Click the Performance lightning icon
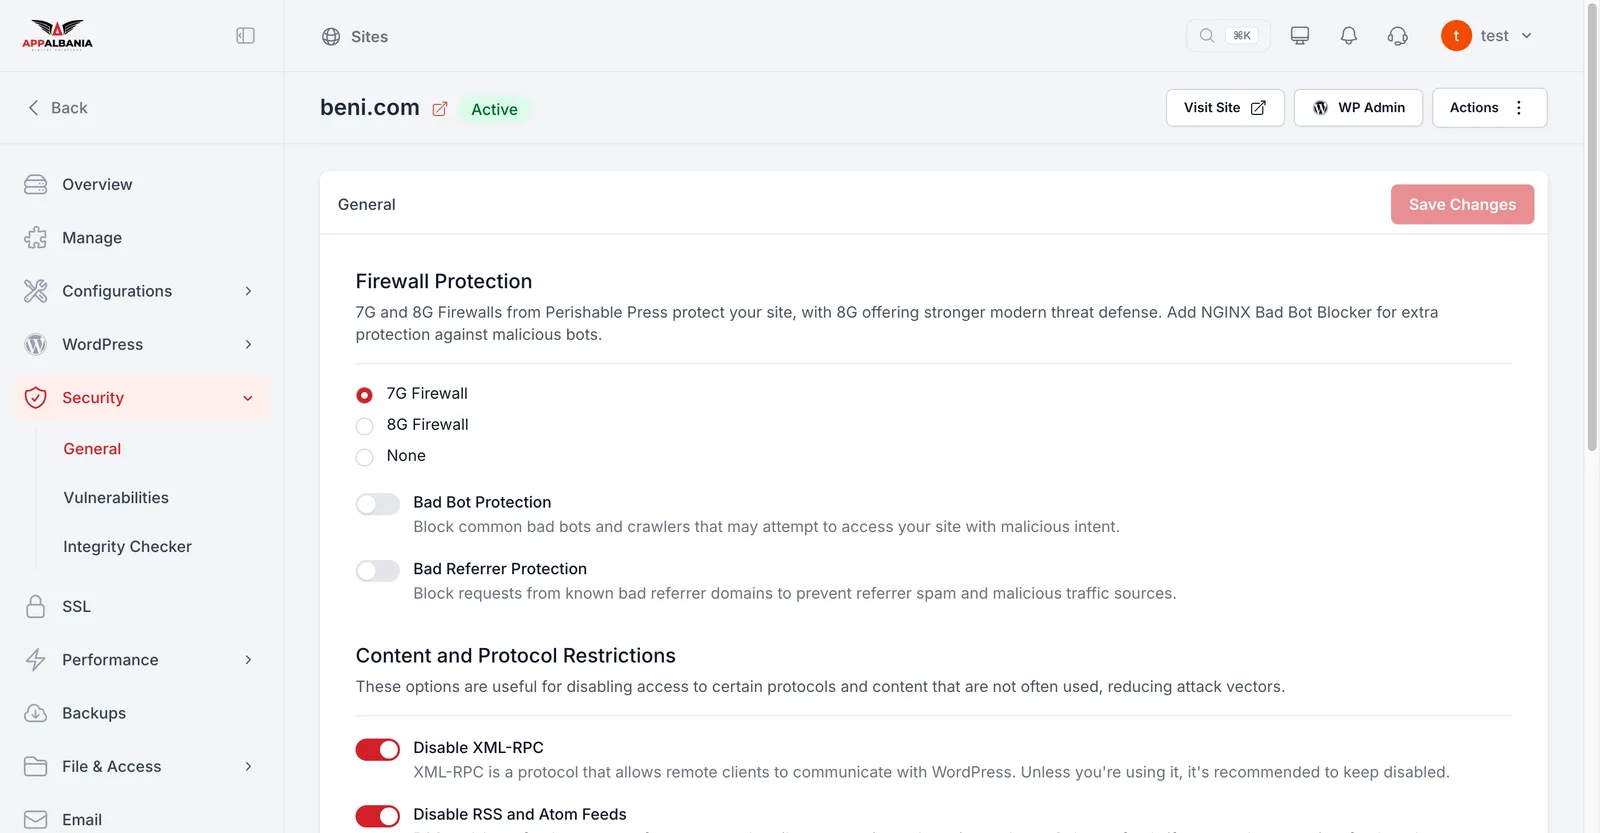The height and width of the screenshot is (833, 1600). (36, 660)
